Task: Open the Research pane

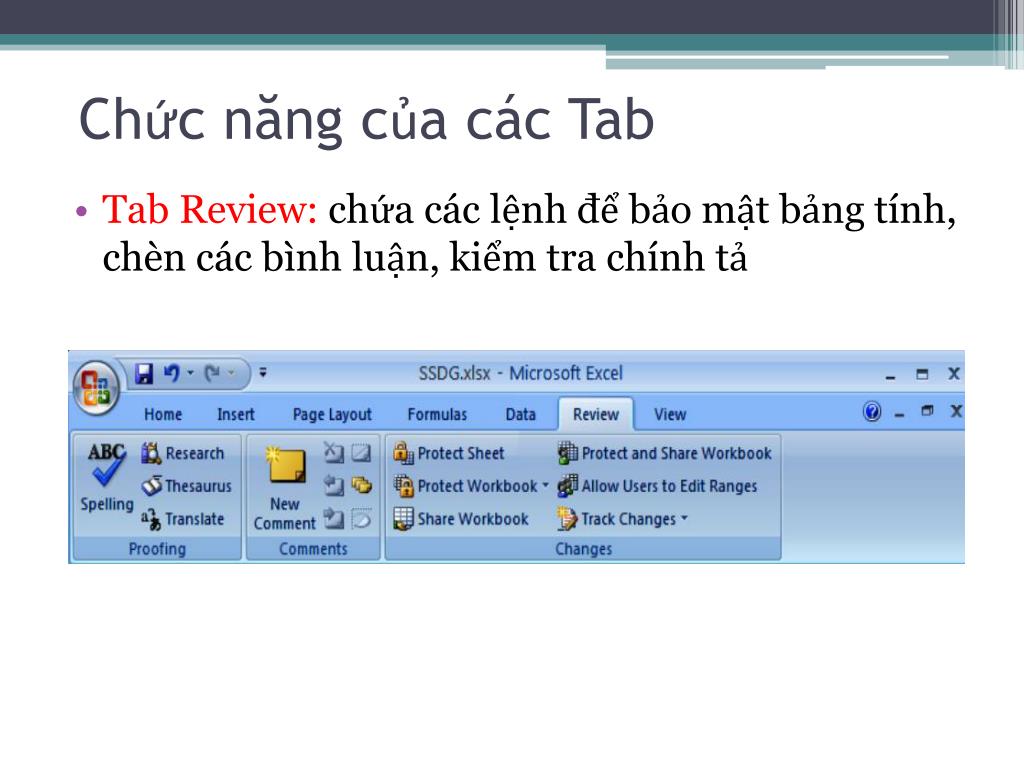Action: [183, 453]
